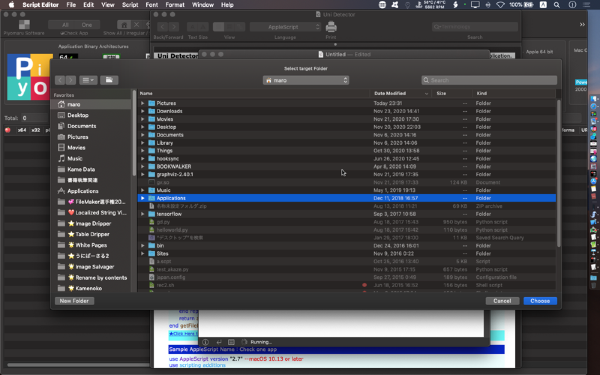Click the Wi-Fi menu bar icon
Viewport: 600px width, 375px height.
(501, 5)
